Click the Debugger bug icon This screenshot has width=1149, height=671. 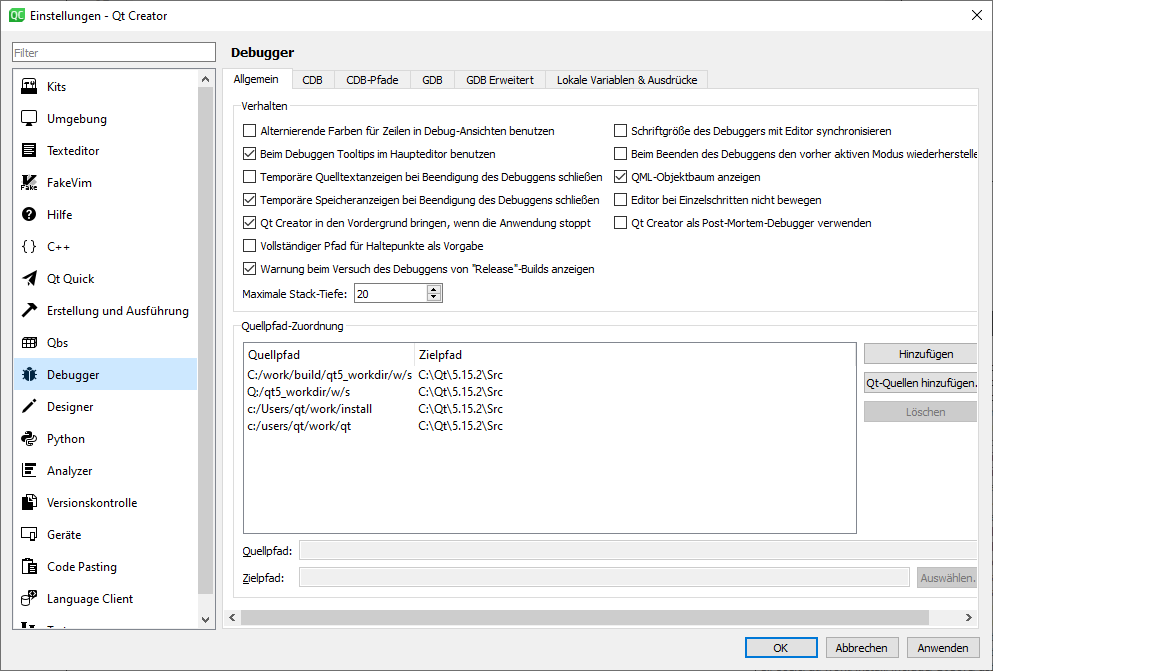29,374
